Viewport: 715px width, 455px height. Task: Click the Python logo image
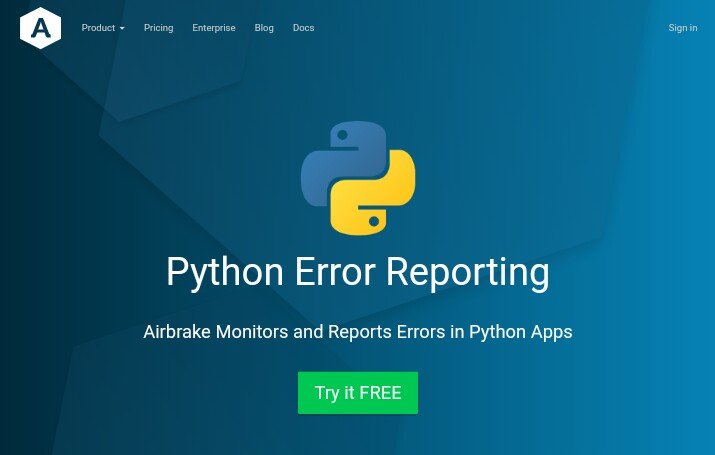[358, 178]
